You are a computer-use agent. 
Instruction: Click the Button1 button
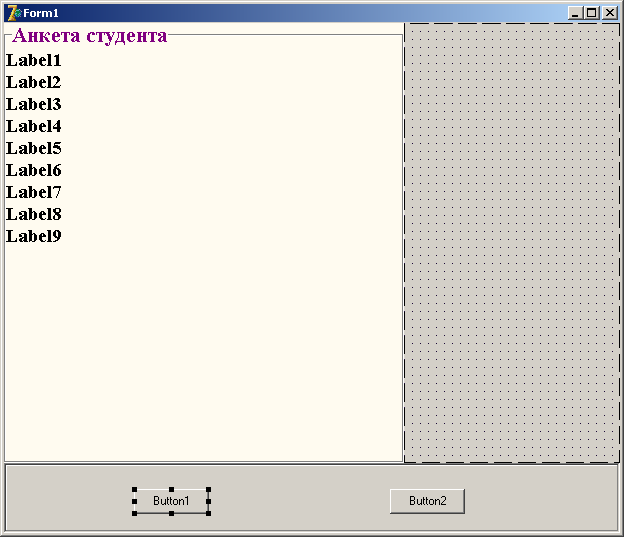point(172,501)
